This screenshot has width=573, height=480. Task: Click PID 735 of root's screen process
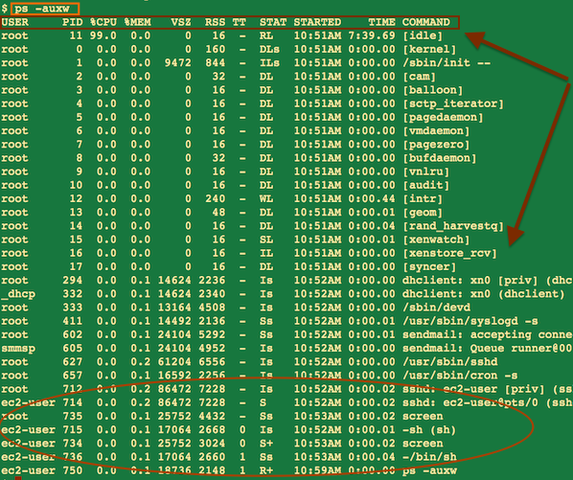(x=72, y=416)
